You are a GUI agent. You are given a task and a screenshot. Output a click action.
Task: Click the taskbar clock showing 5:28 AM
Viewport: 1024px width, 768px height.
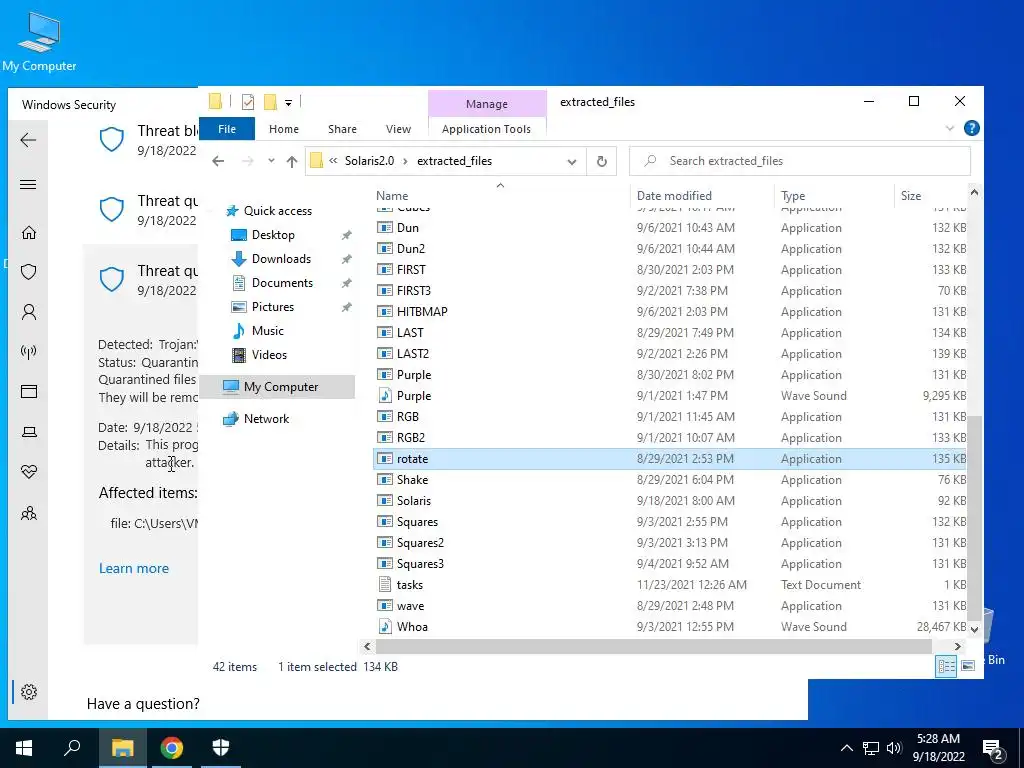[x=938, y=748]
